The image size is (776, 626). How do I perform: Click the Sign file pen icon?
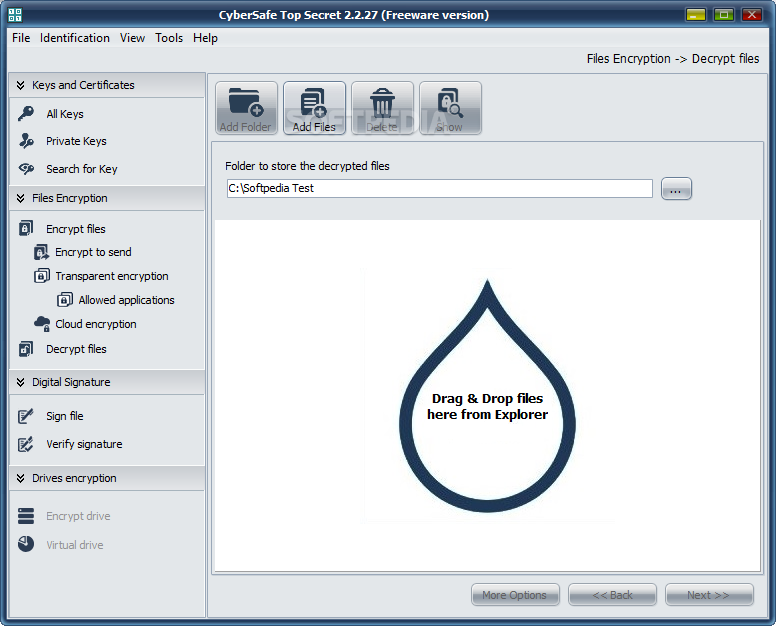point(26,416)
